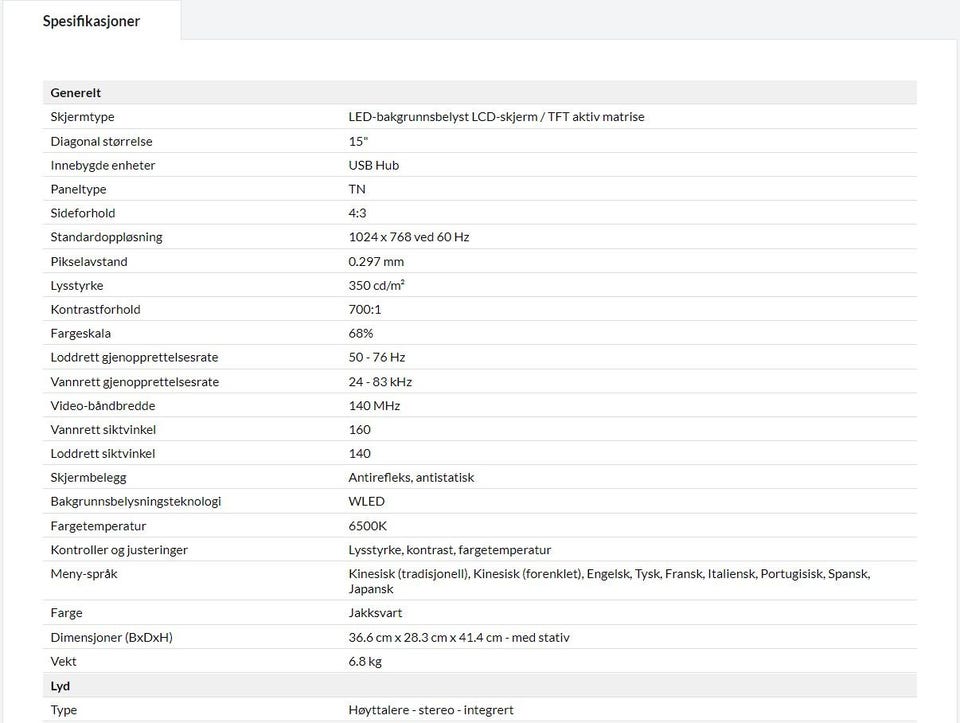This screenshot has height=723, width=960.
Task: Select the Diagonal størrelse label
Action: coord(101,141)
